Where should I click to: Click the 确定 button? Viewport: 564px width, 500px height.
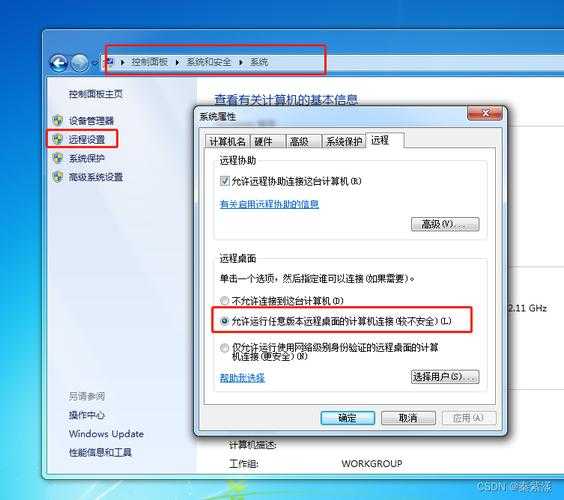pos(347,418)
